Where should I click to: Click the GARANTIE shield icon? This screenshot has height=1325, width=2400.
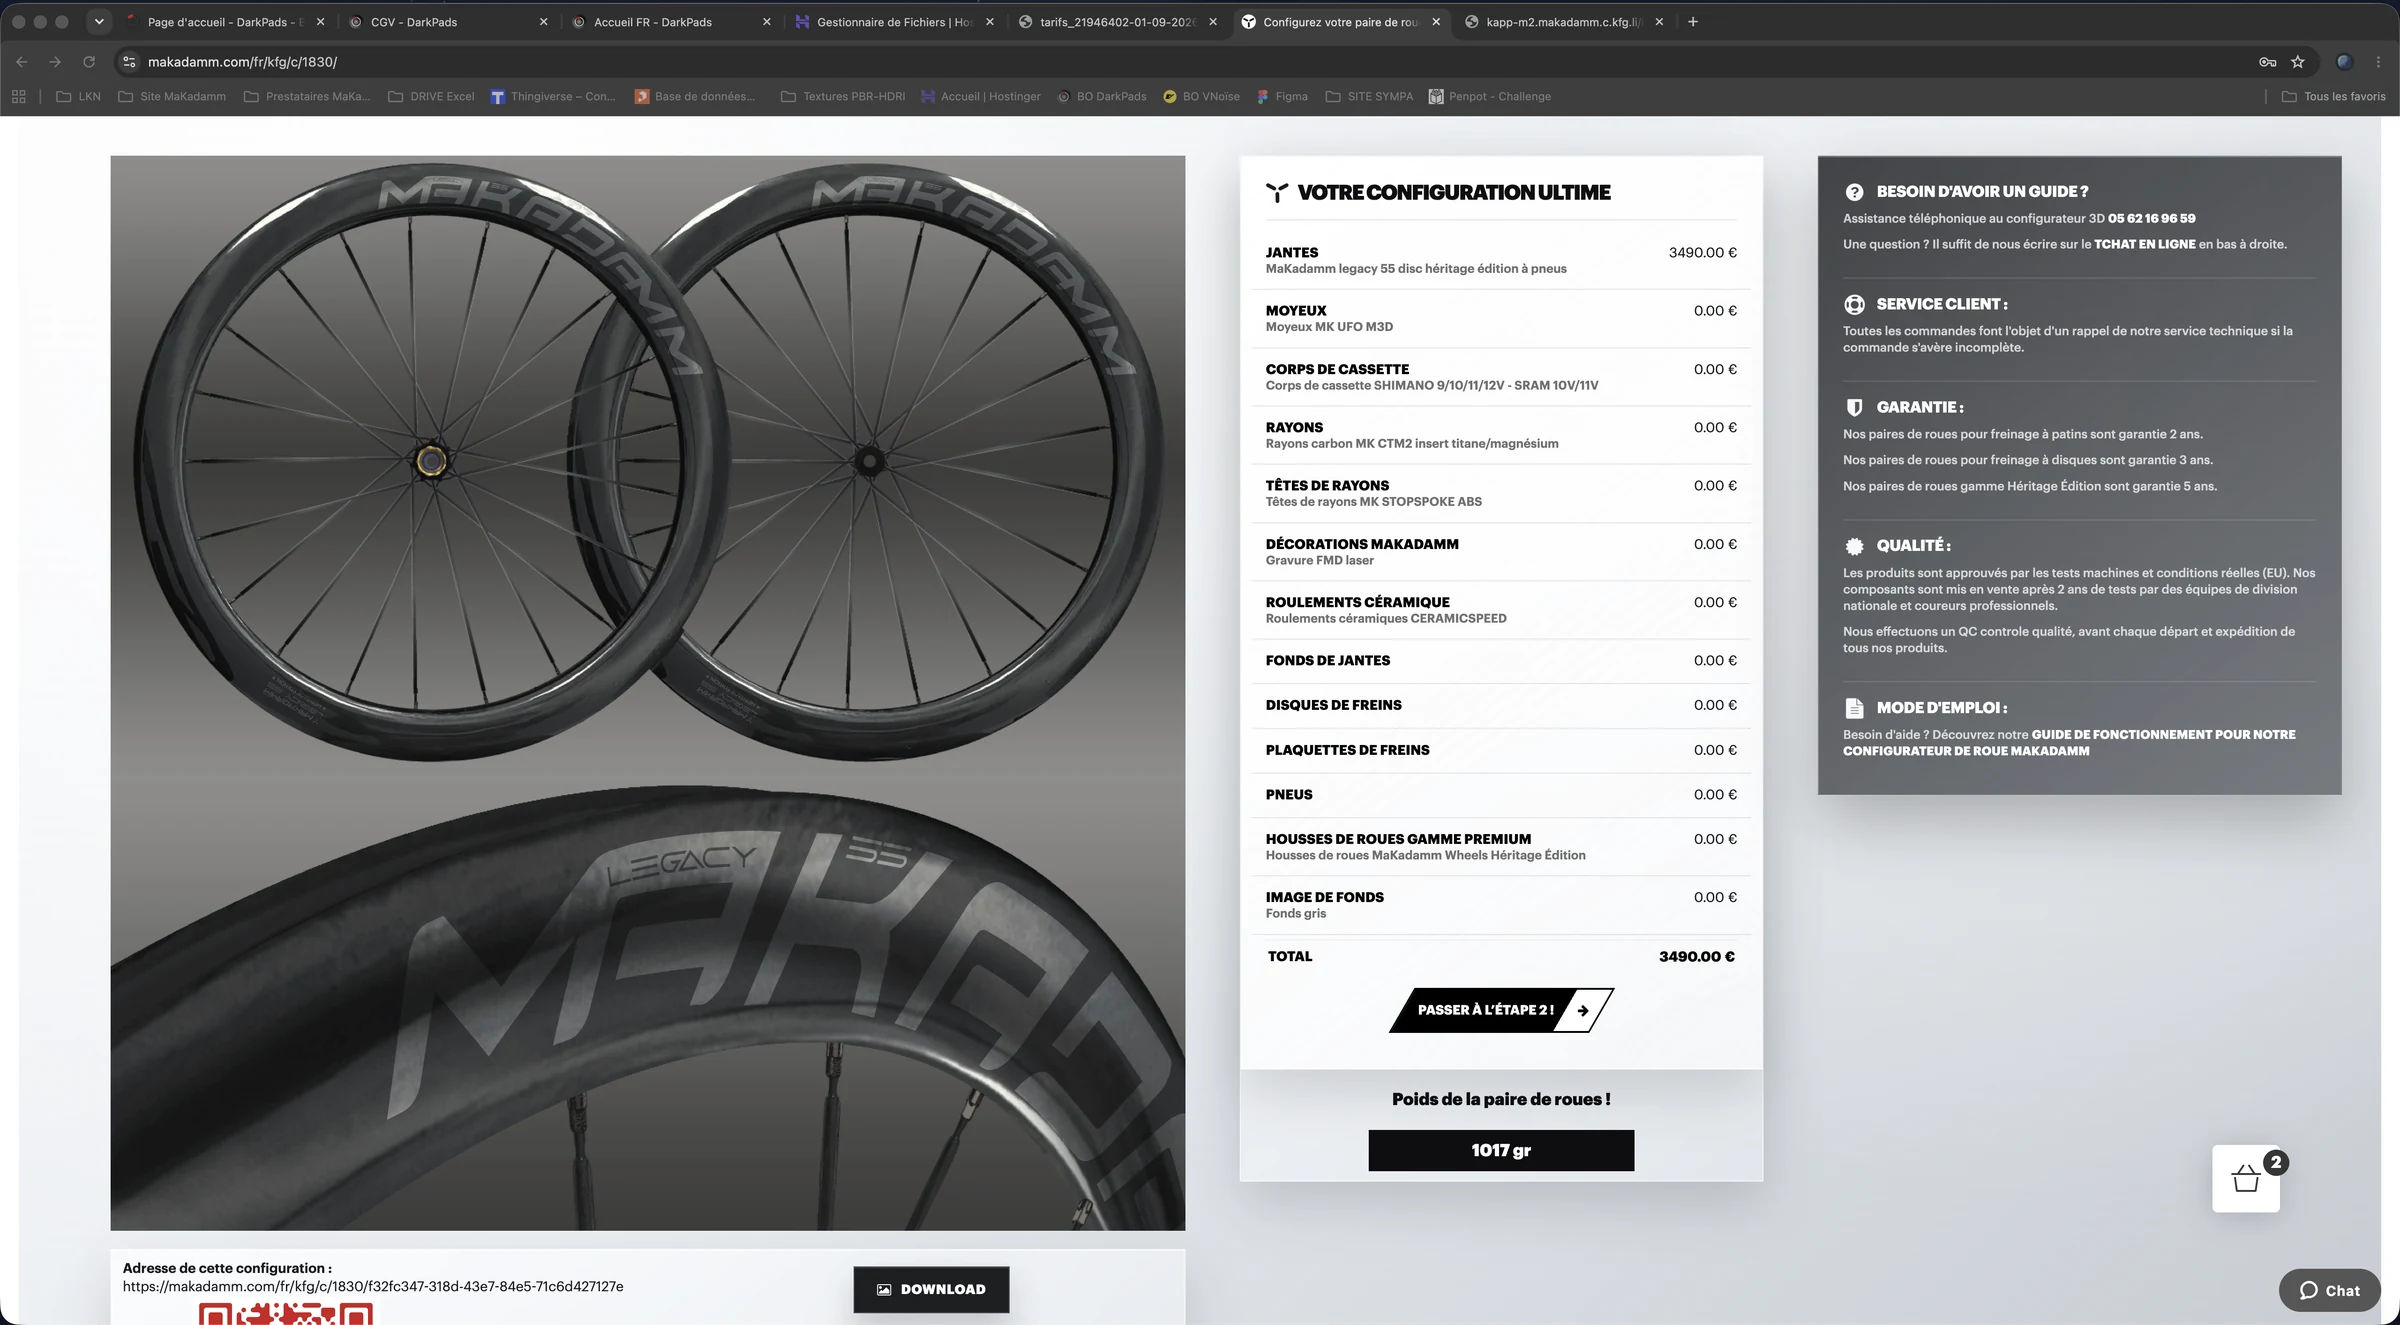1854,407
